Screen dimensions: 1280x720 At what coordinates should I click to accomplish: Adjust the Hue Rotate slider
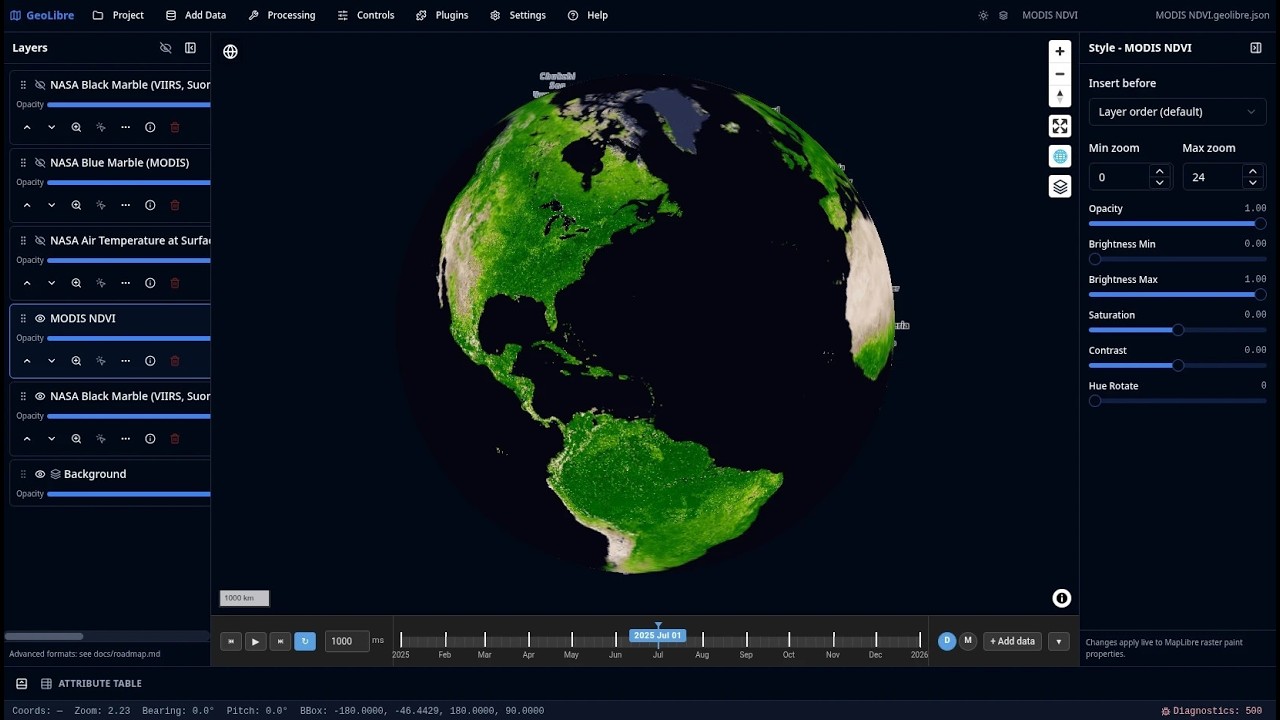[1177, 401]
